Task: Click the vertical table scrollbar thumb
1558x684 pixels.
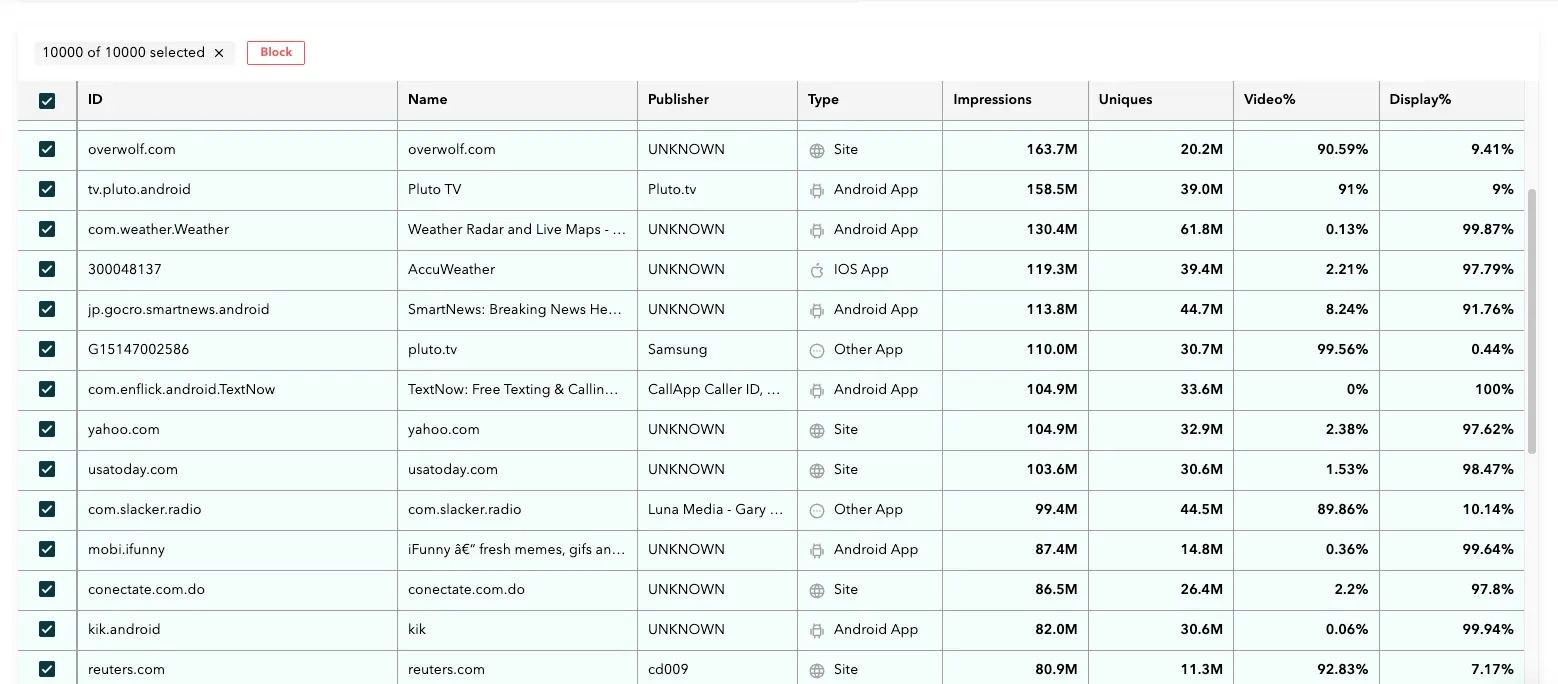Action: tap(1531, 320)
